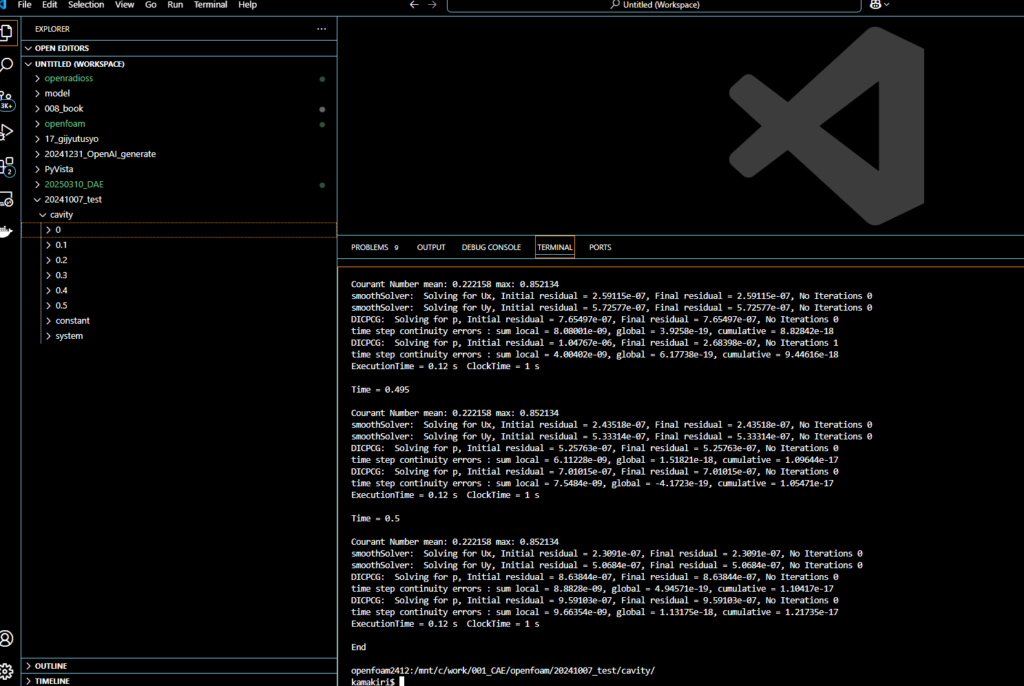Collapse the OPEN EDITORS section
Screen dimensions: 1024x686
(x=61, y=48)
